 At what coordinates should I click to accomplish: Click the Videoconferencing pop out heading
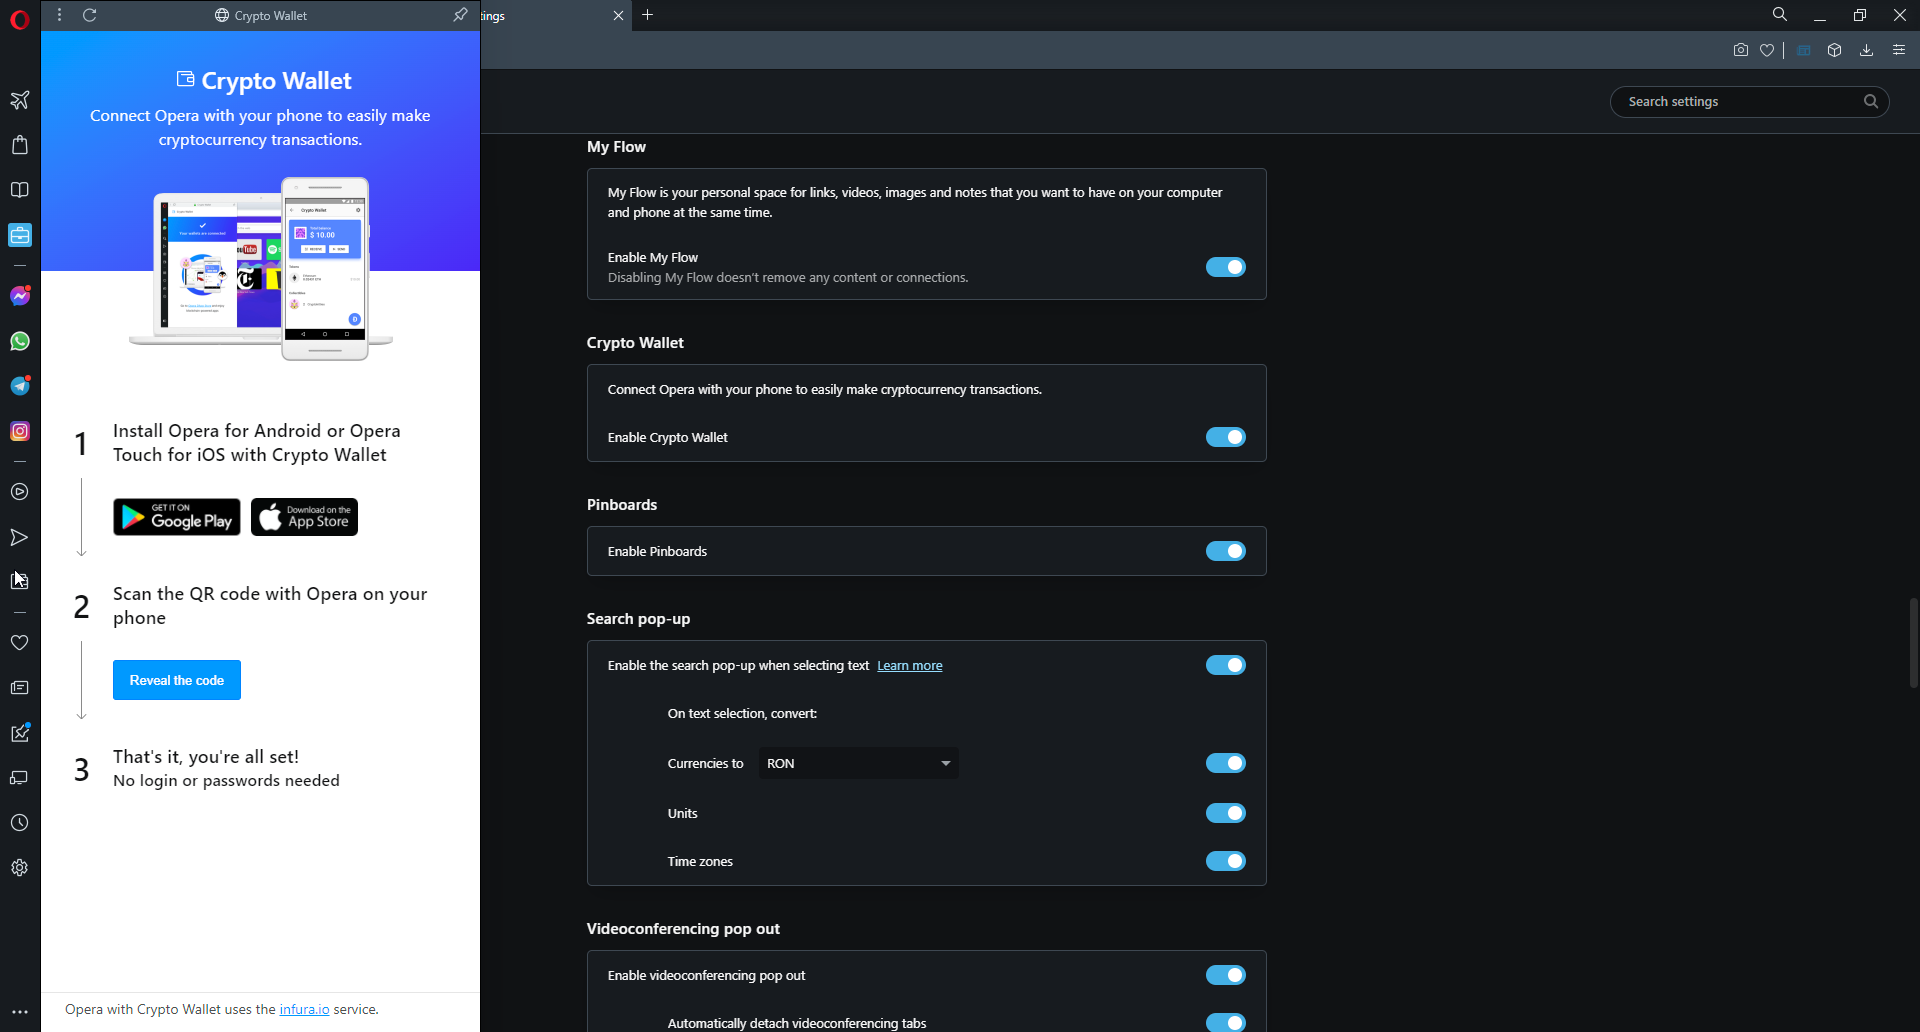pos(683,929)
